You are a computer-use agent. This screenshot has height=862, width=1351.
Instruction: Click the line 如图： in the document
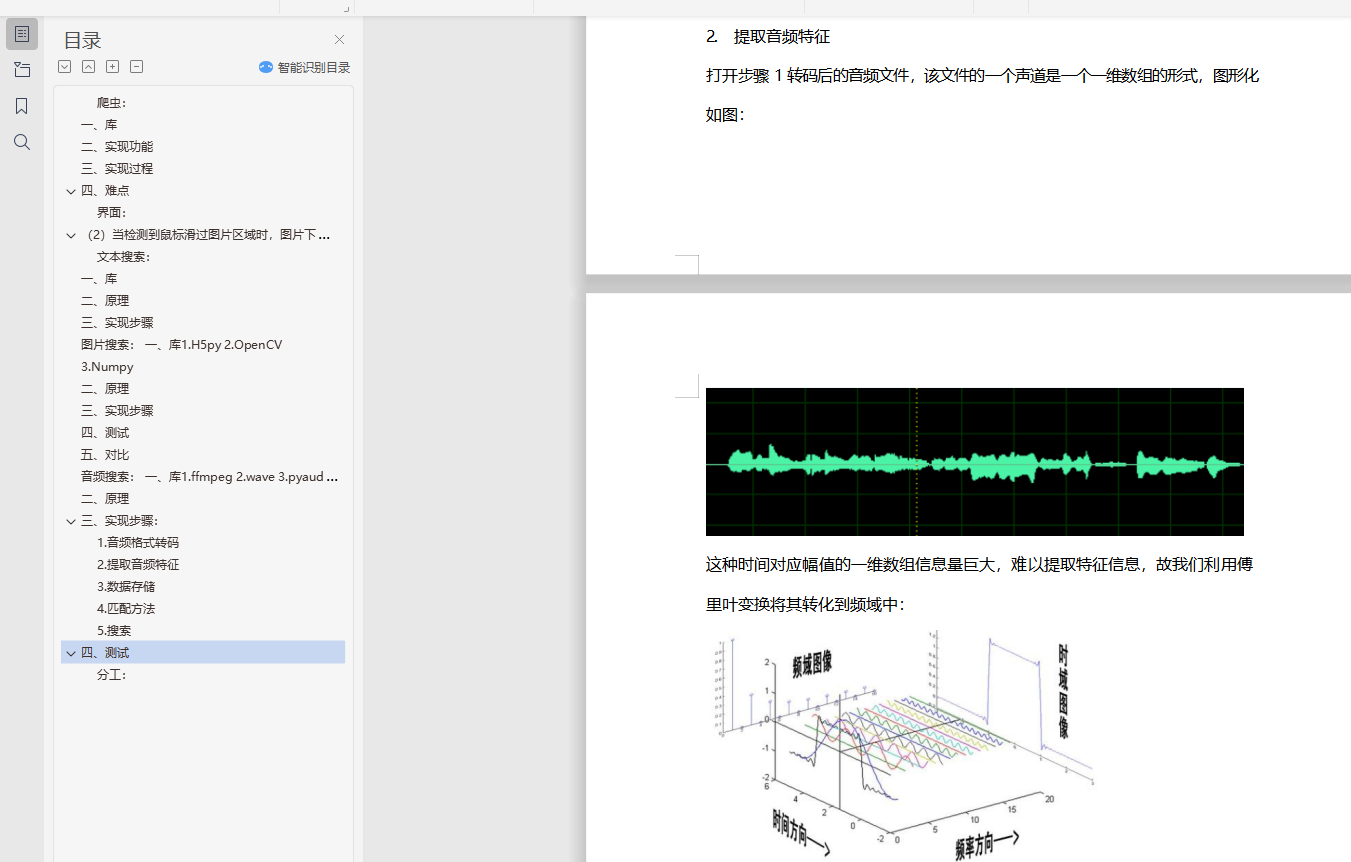(725, 115)
